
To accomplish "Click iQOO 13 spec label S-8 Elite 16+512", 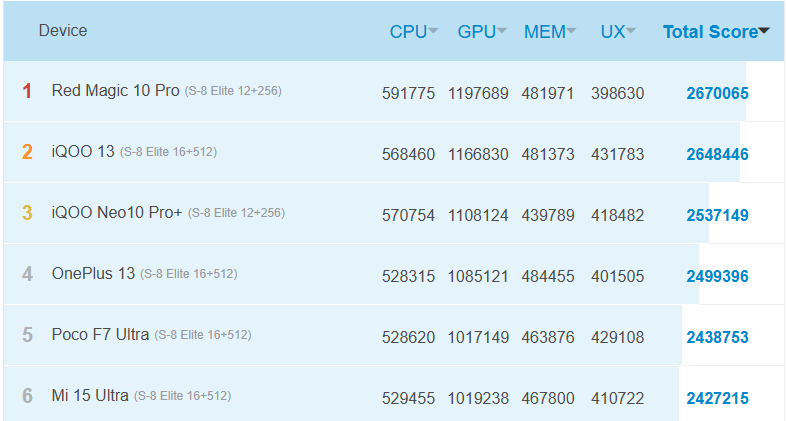I will point(168,152).
